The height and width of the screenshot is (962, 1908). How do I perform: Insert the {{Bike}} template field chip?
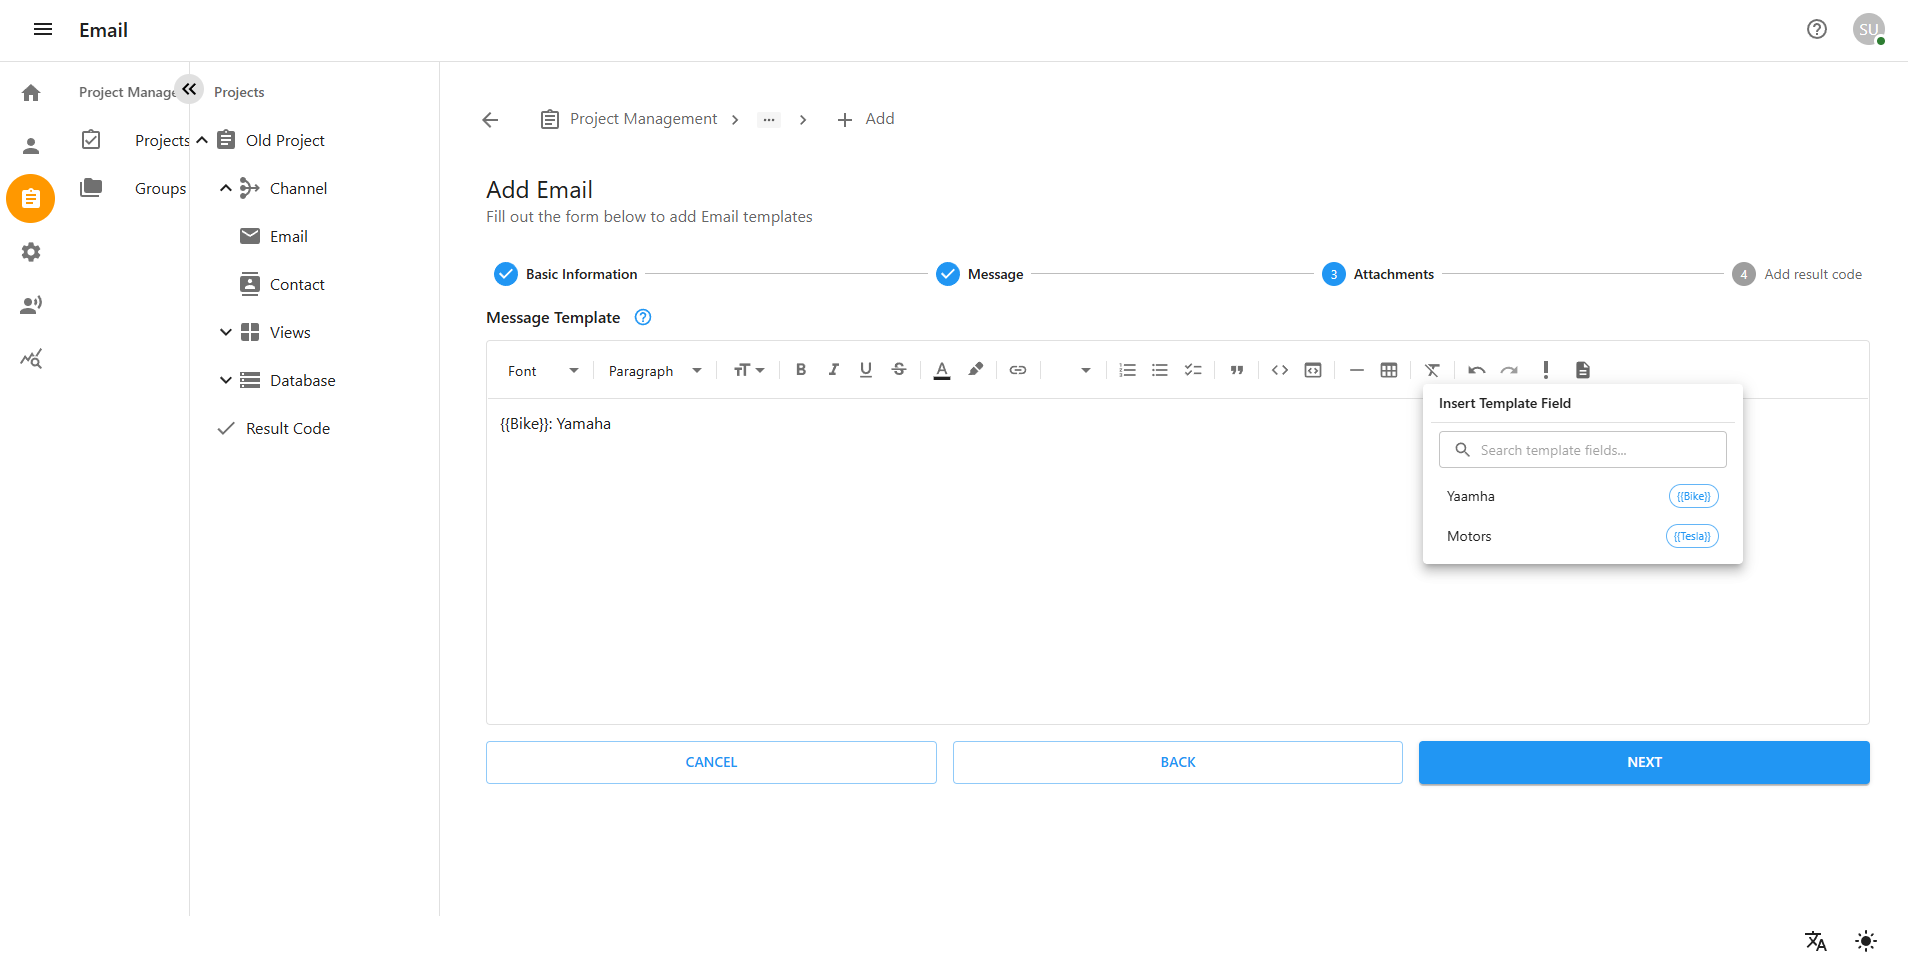(x=1693, y=496)
